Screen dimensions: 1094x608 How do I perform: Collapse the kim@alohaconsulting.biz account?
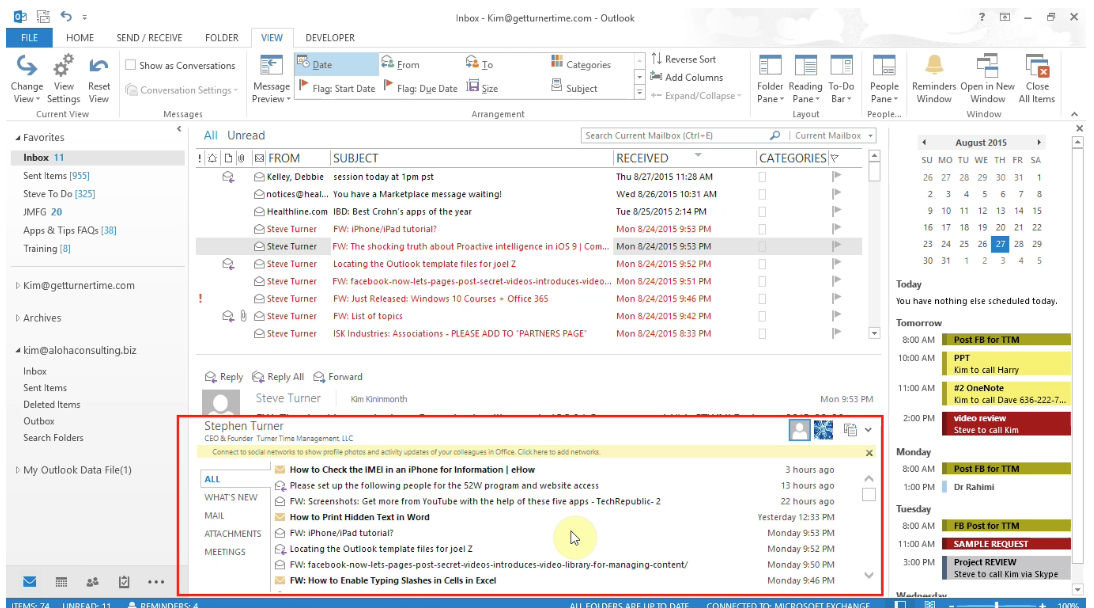(17, 350)
